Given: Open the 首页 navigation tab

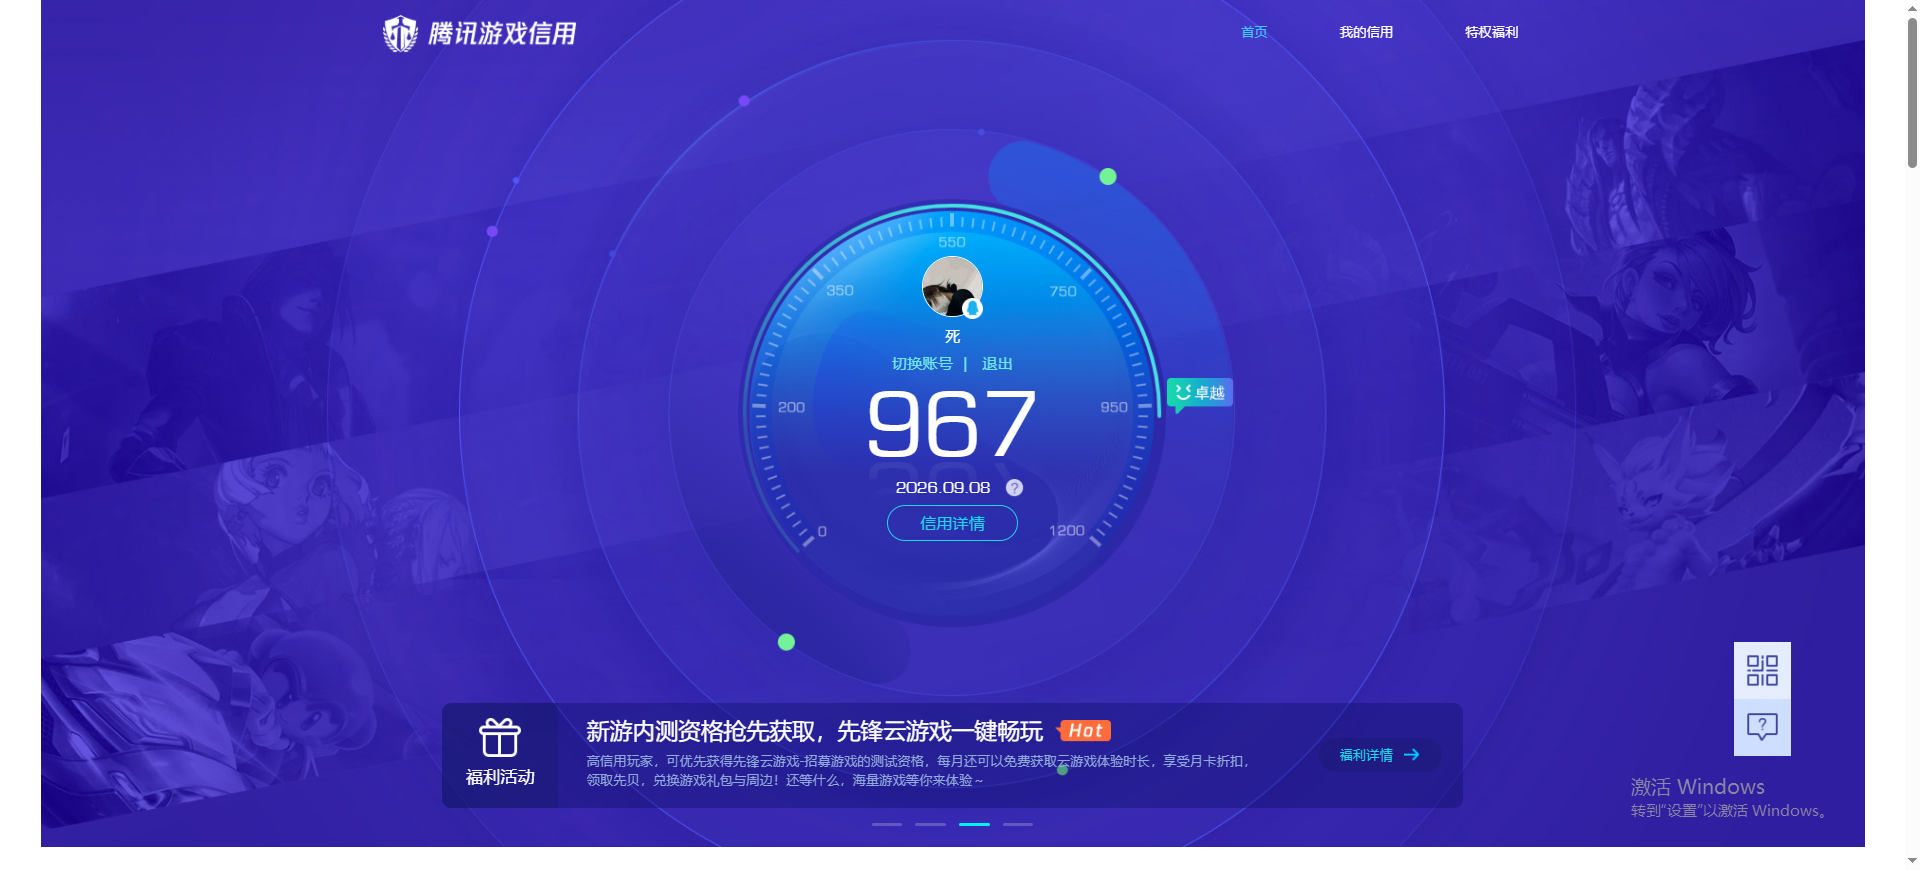Looking at the screenshot, I should [1254, 32].
